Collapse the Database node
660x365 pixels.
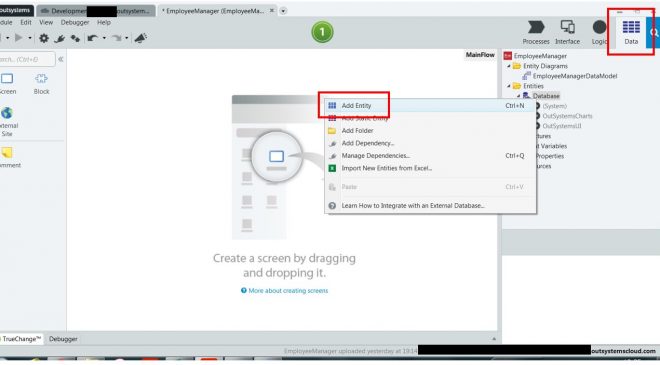coord(519,96)
